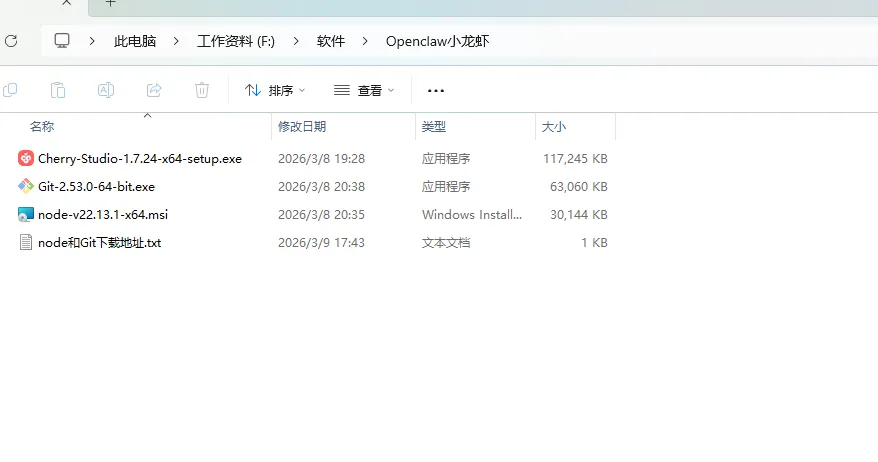Image resolution: width=878 pixels, height=462 pixels.
Task: Expand chevron after 此电脑 in breadcrumb
Action: click(x=176, y=41)
